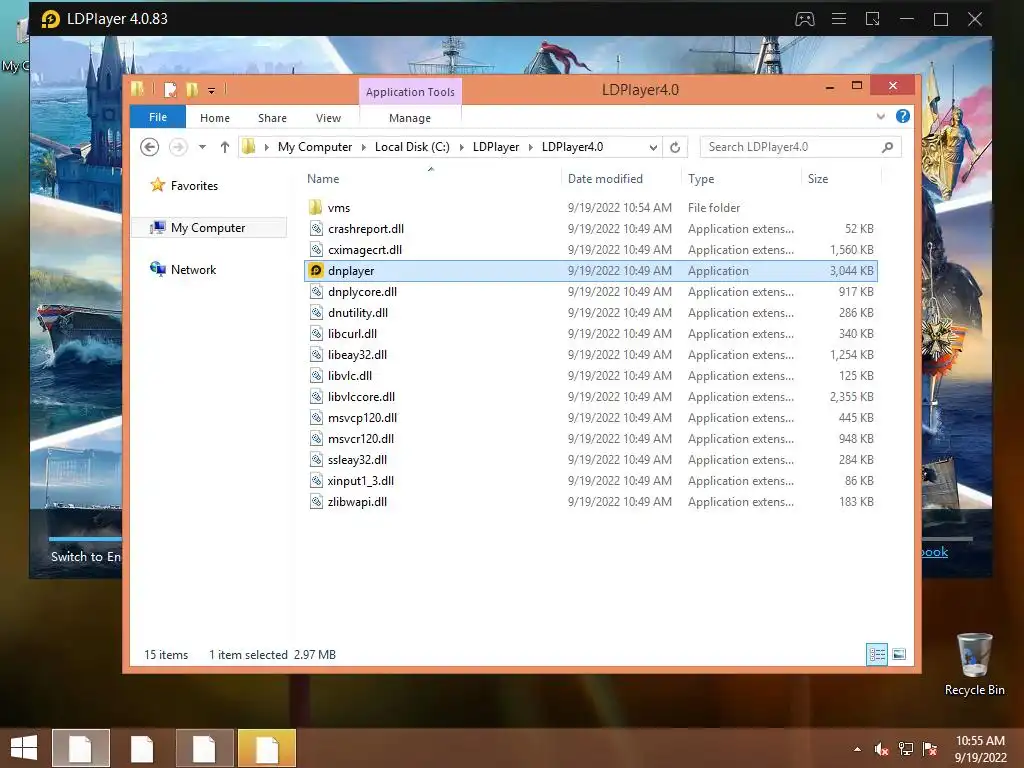Sort by the Type column header
The width and height of the screenshot is (1024, 768).
[701, 179]
